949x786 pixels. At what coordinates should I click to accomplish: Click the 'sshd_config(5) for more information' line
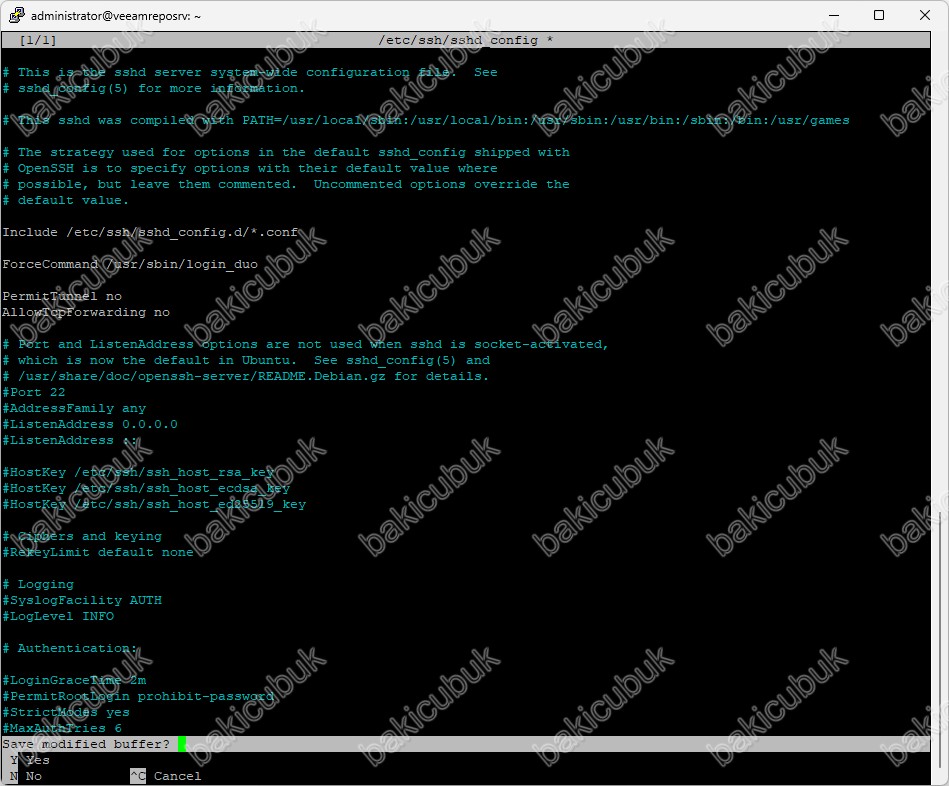(x=154, y=88)
